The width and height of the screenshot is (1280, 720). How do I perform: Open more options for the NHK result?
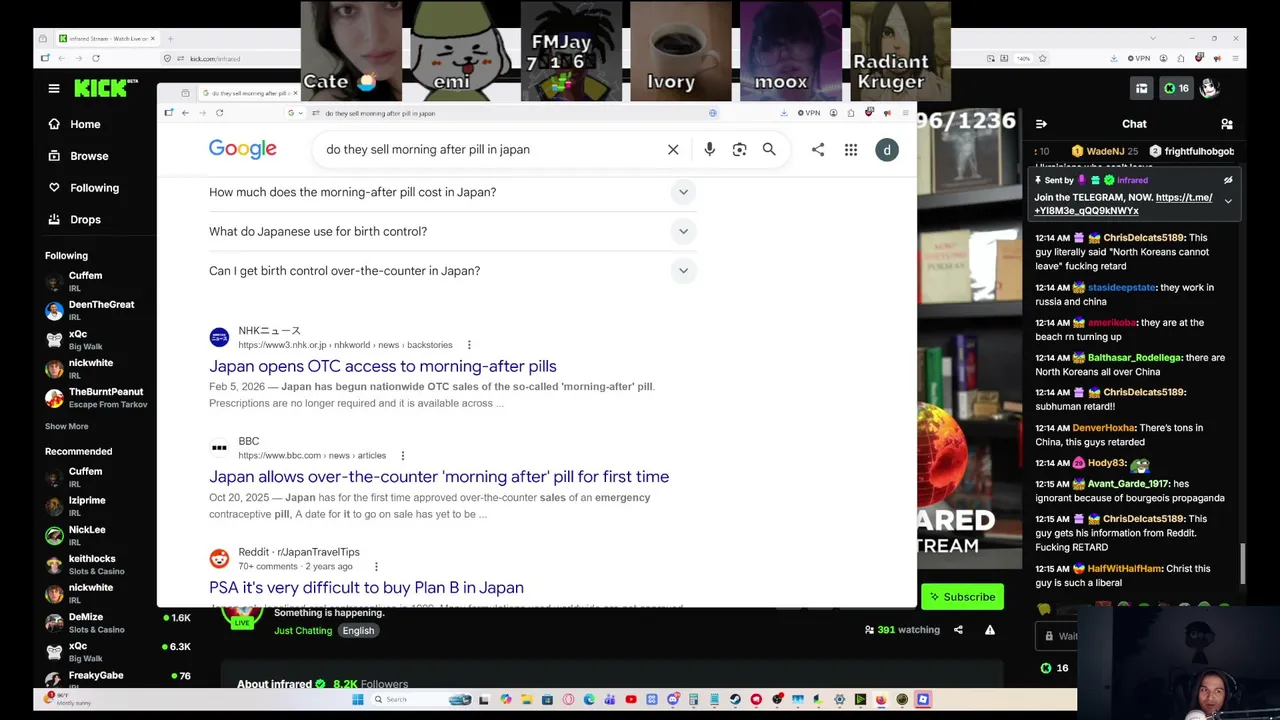tap(469, 345)
